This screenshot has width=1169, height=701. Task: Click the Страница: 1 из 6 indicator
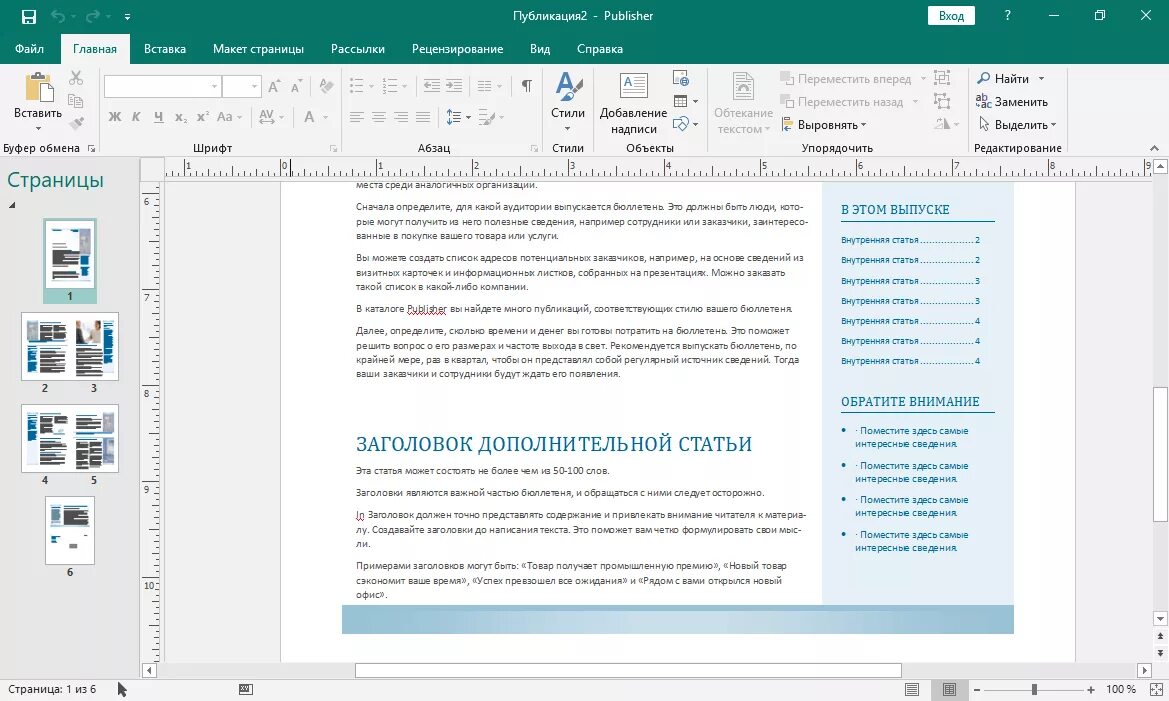(52, 689)
